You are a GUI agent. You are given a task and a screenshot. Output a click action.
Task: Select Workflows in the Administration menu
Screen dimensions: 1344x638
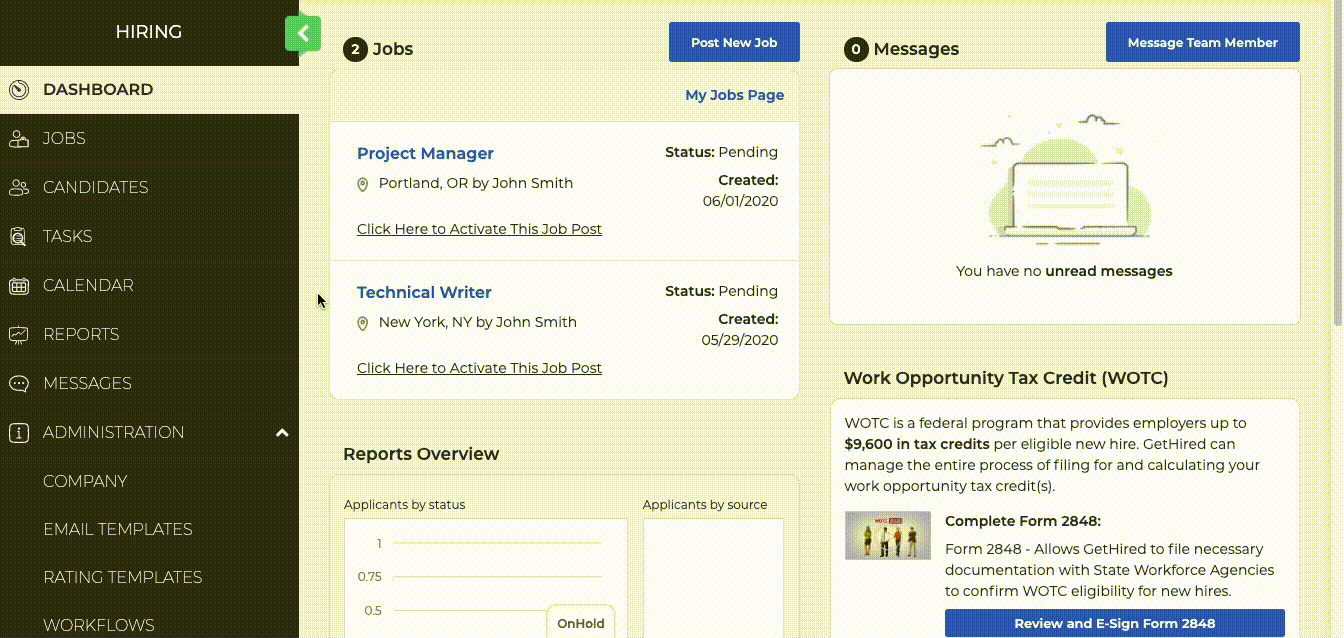click(x=98, y=624)
